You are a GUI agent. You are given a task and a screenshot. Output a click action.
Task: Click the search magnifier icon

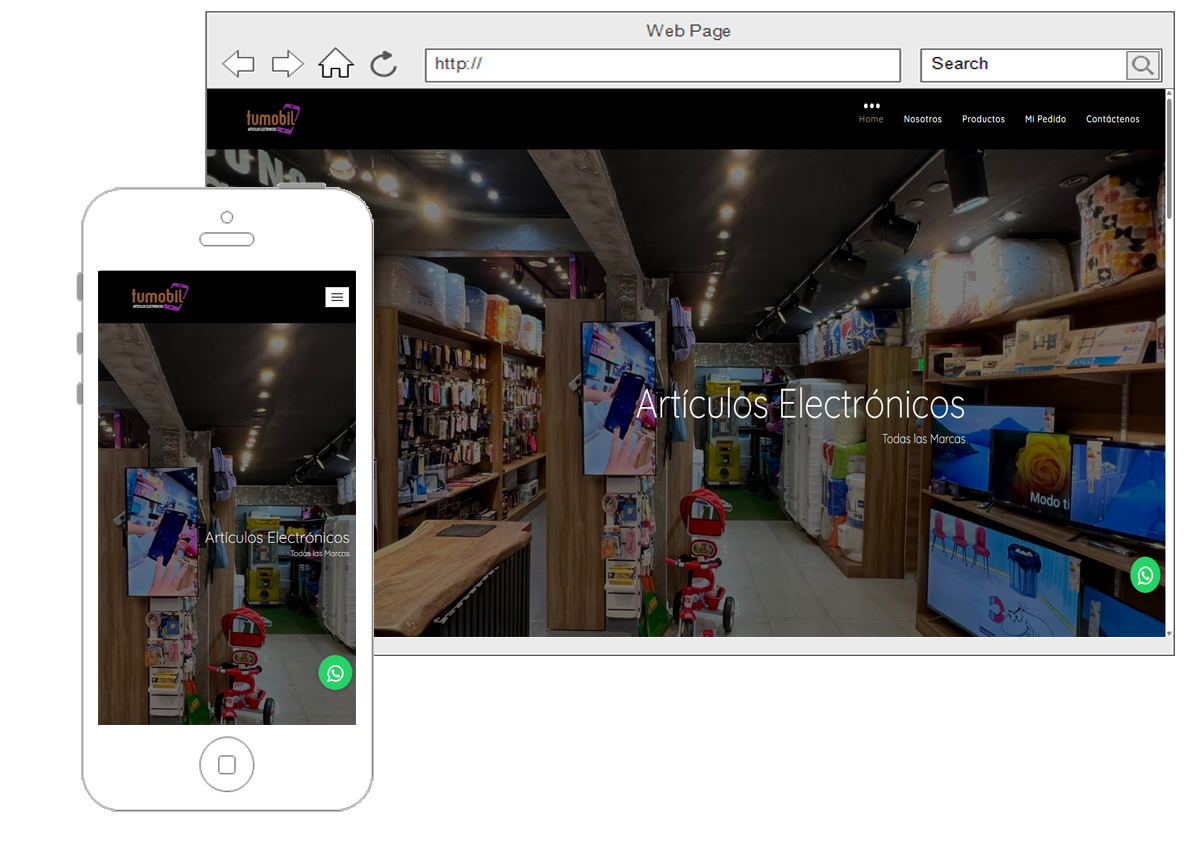(x=1142, y=66)
